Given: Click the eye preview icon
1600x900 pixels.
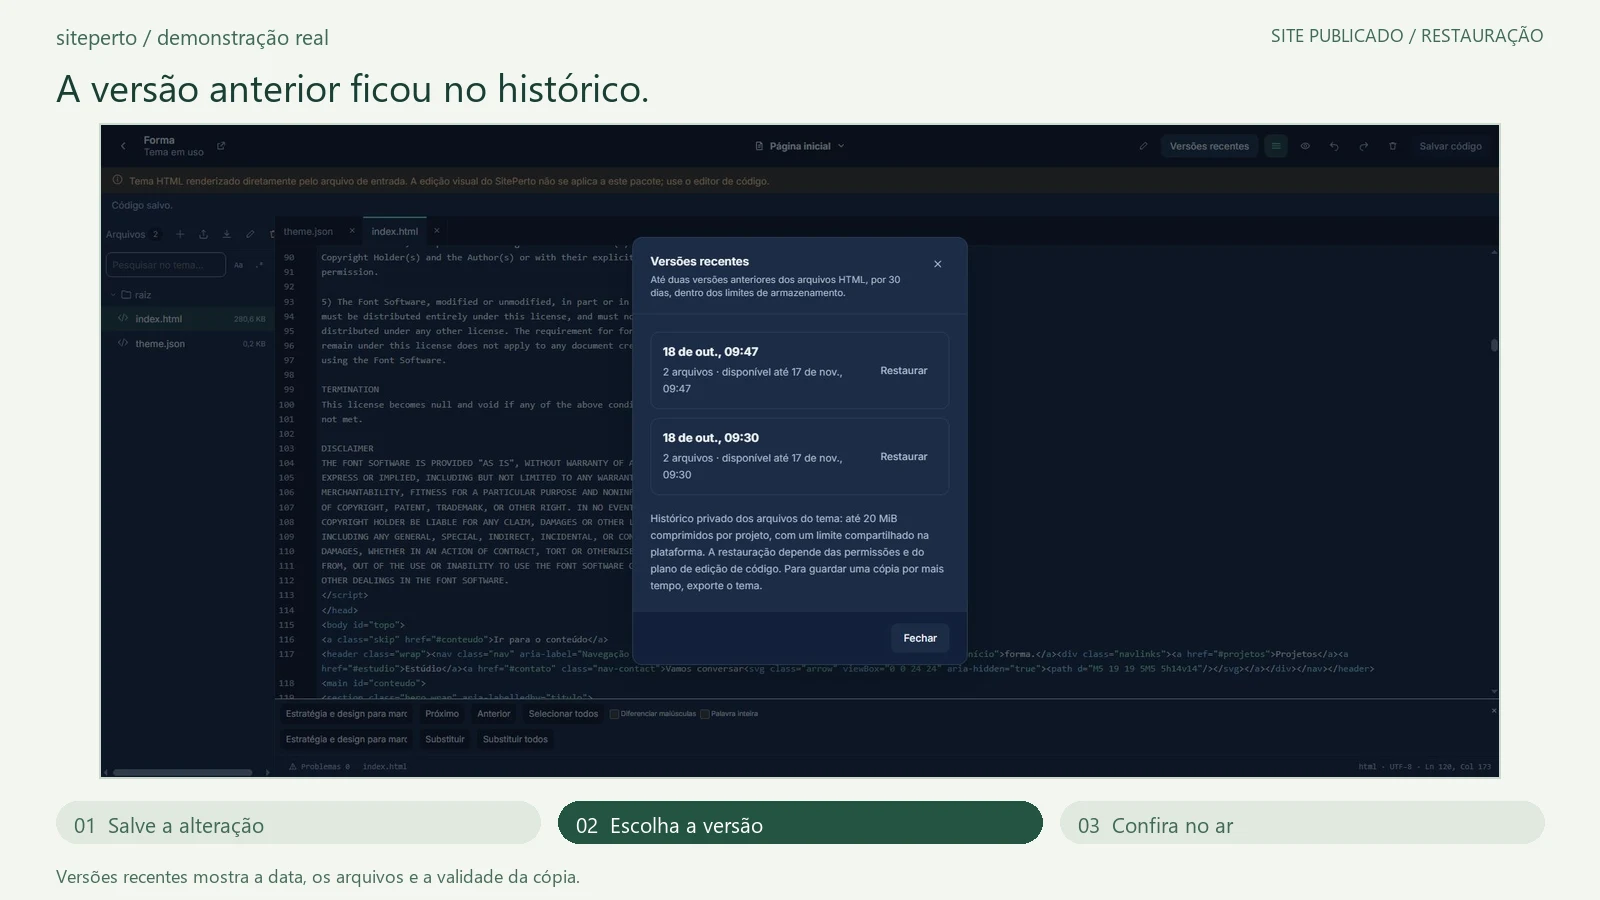Looking at the screenshot, I should (1305, 146).
